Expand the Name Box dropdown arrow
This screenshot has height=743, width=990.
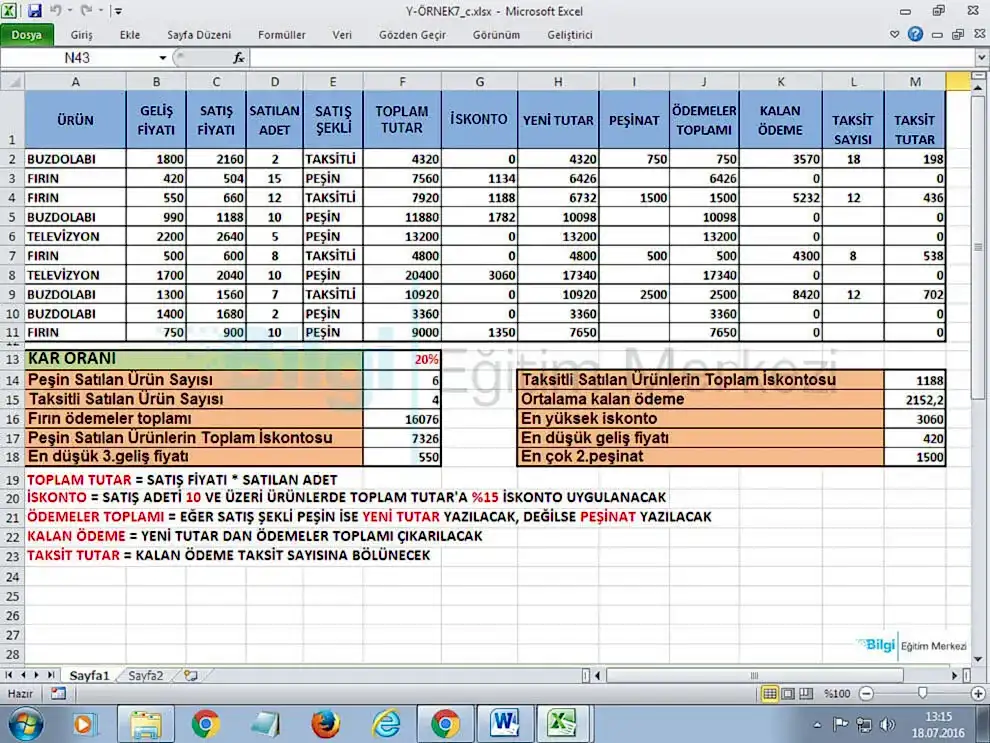point(163,59)
